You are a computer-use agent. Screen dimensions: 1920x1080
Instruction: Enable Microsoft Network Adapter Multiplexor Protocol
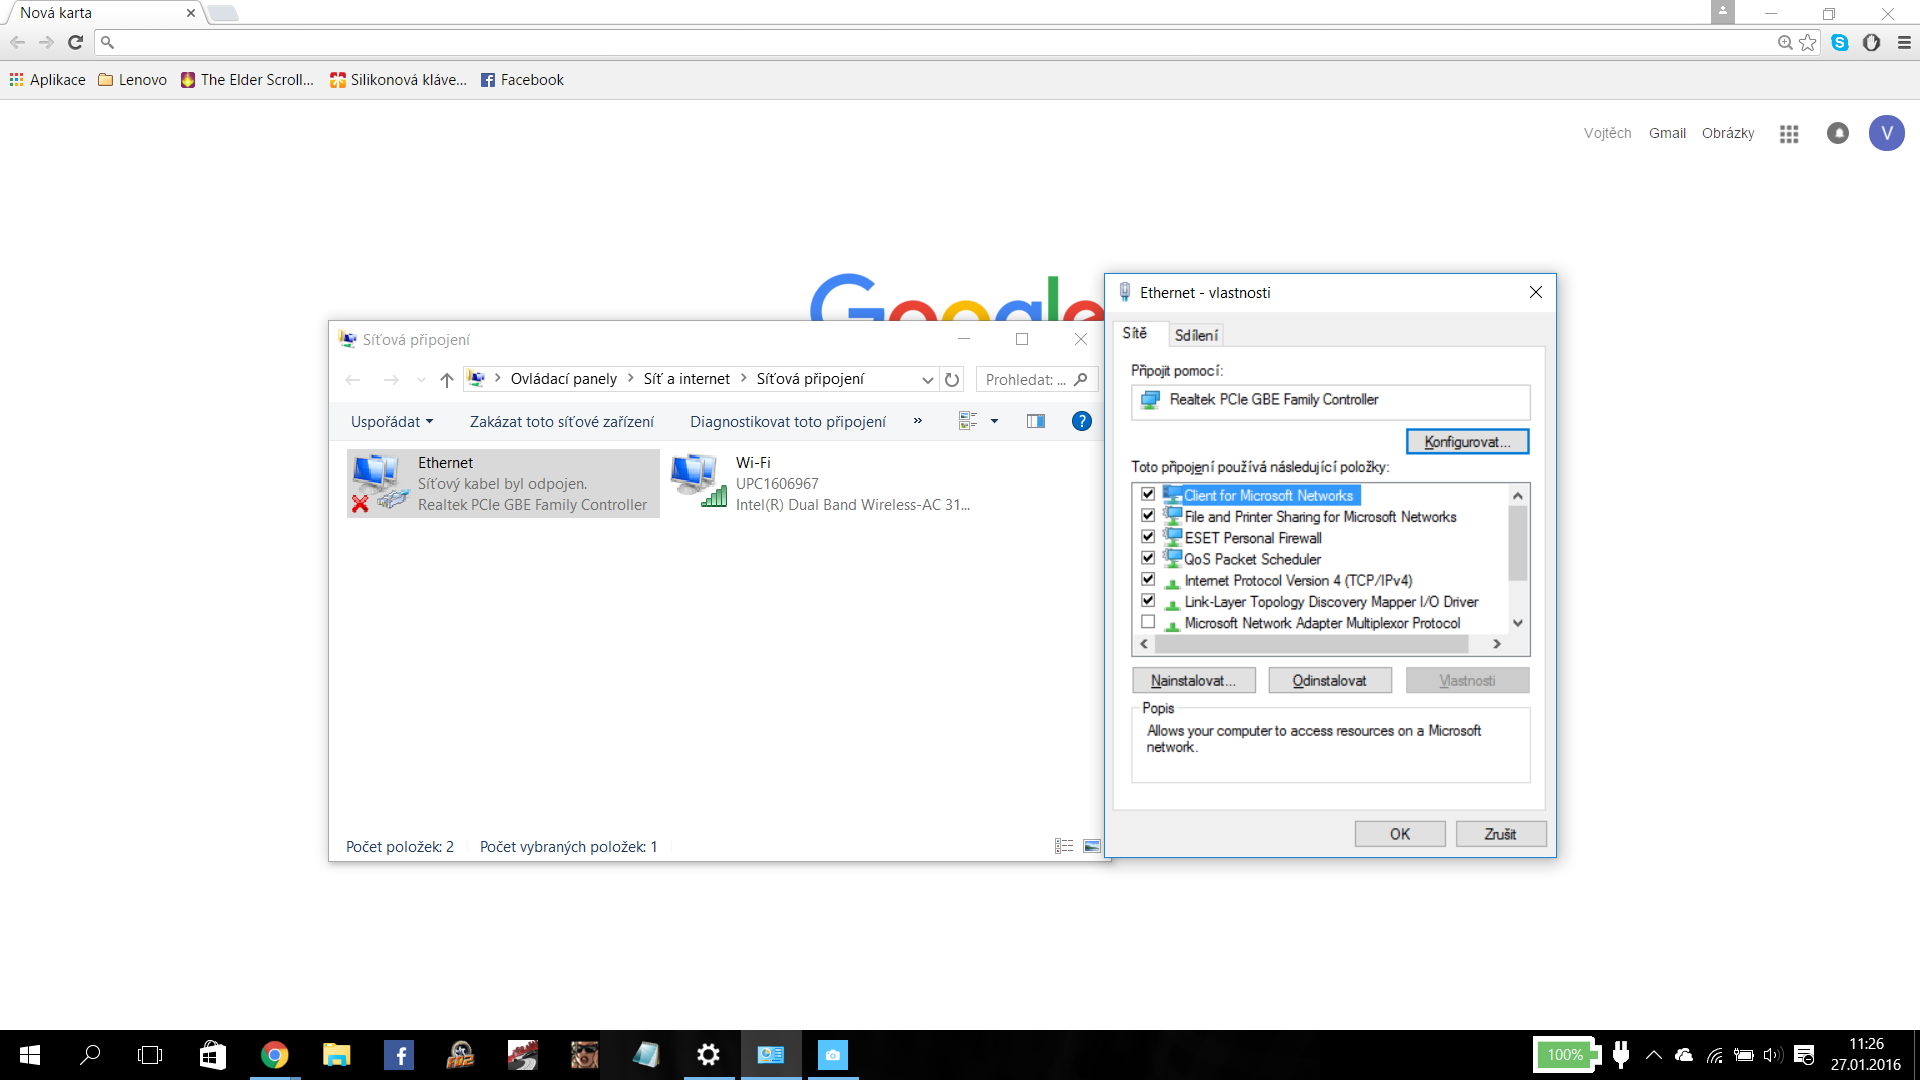click(1148, 622)
